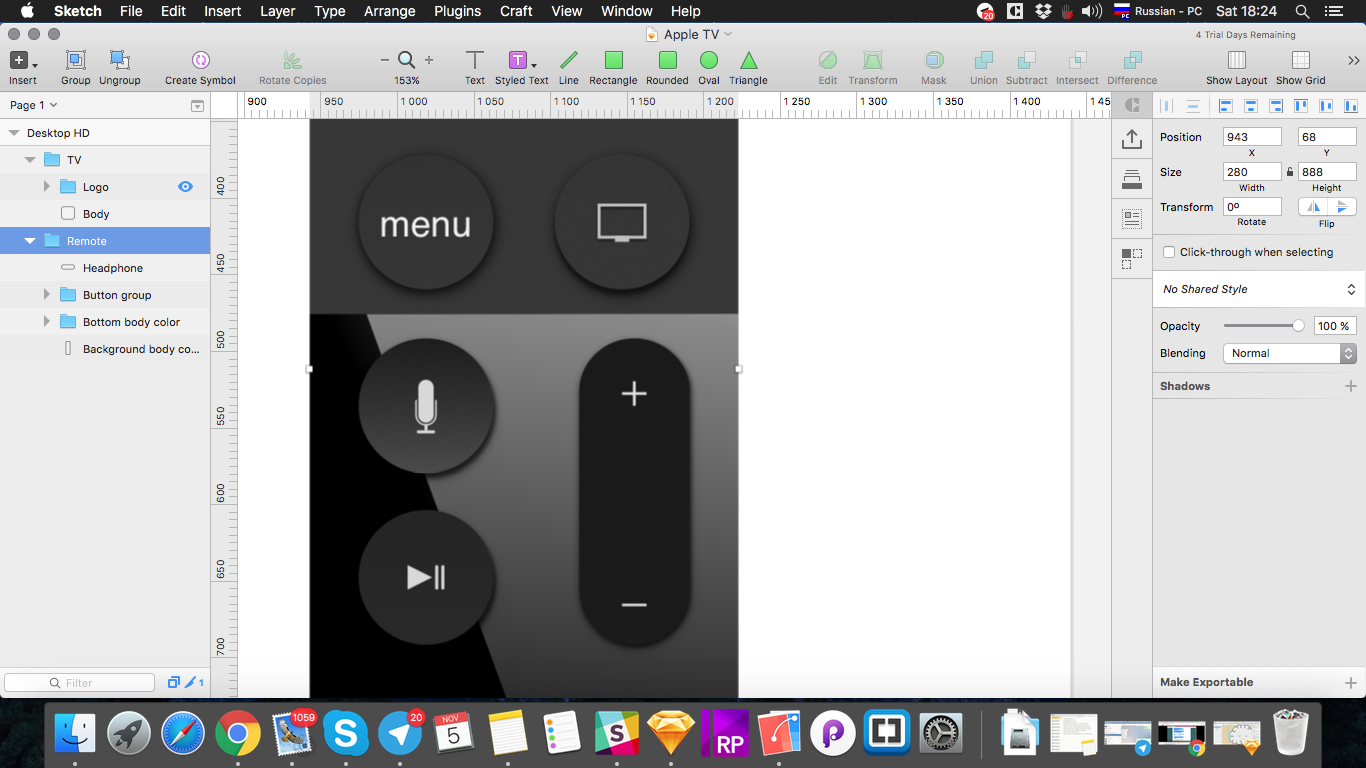
Task: Zoom in with the plus icon
Action: (429, 60)
